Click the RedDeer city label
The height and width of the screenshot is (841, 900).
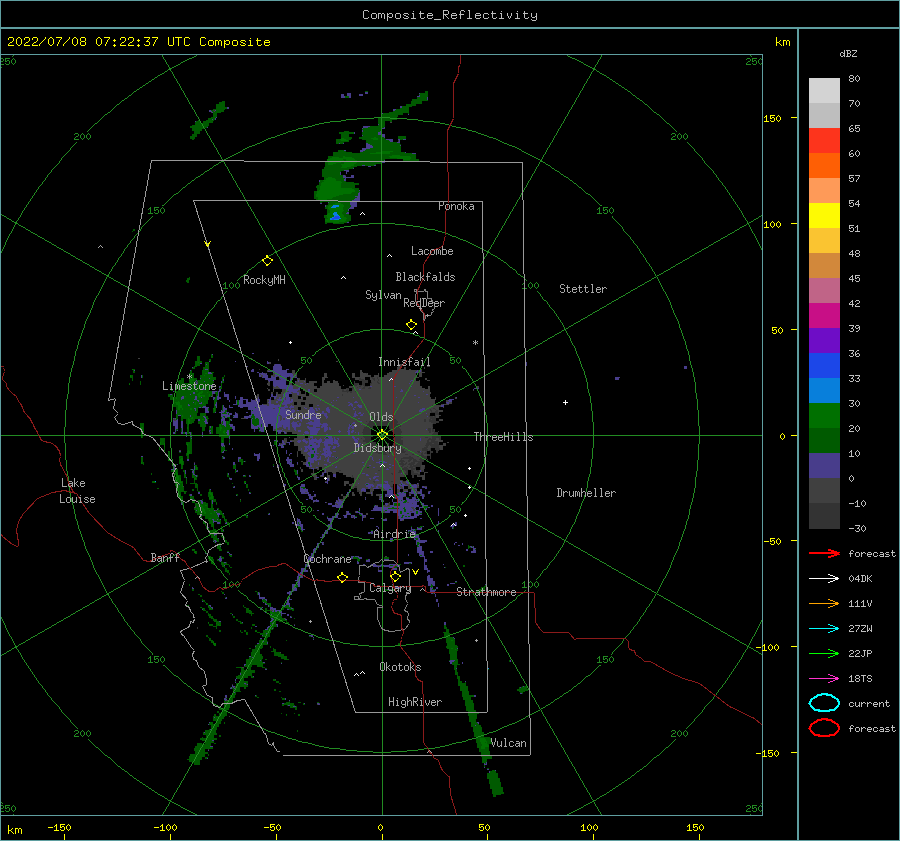pos(424,303)
